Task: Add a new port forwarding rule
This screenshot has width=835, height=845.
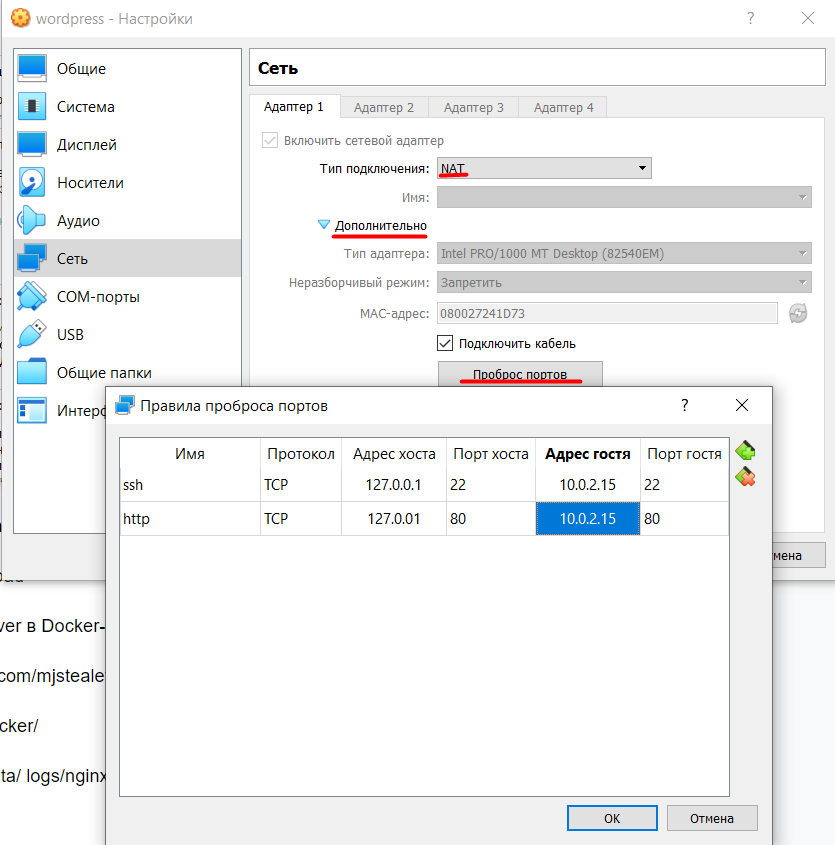Action: tap(746, 451)
